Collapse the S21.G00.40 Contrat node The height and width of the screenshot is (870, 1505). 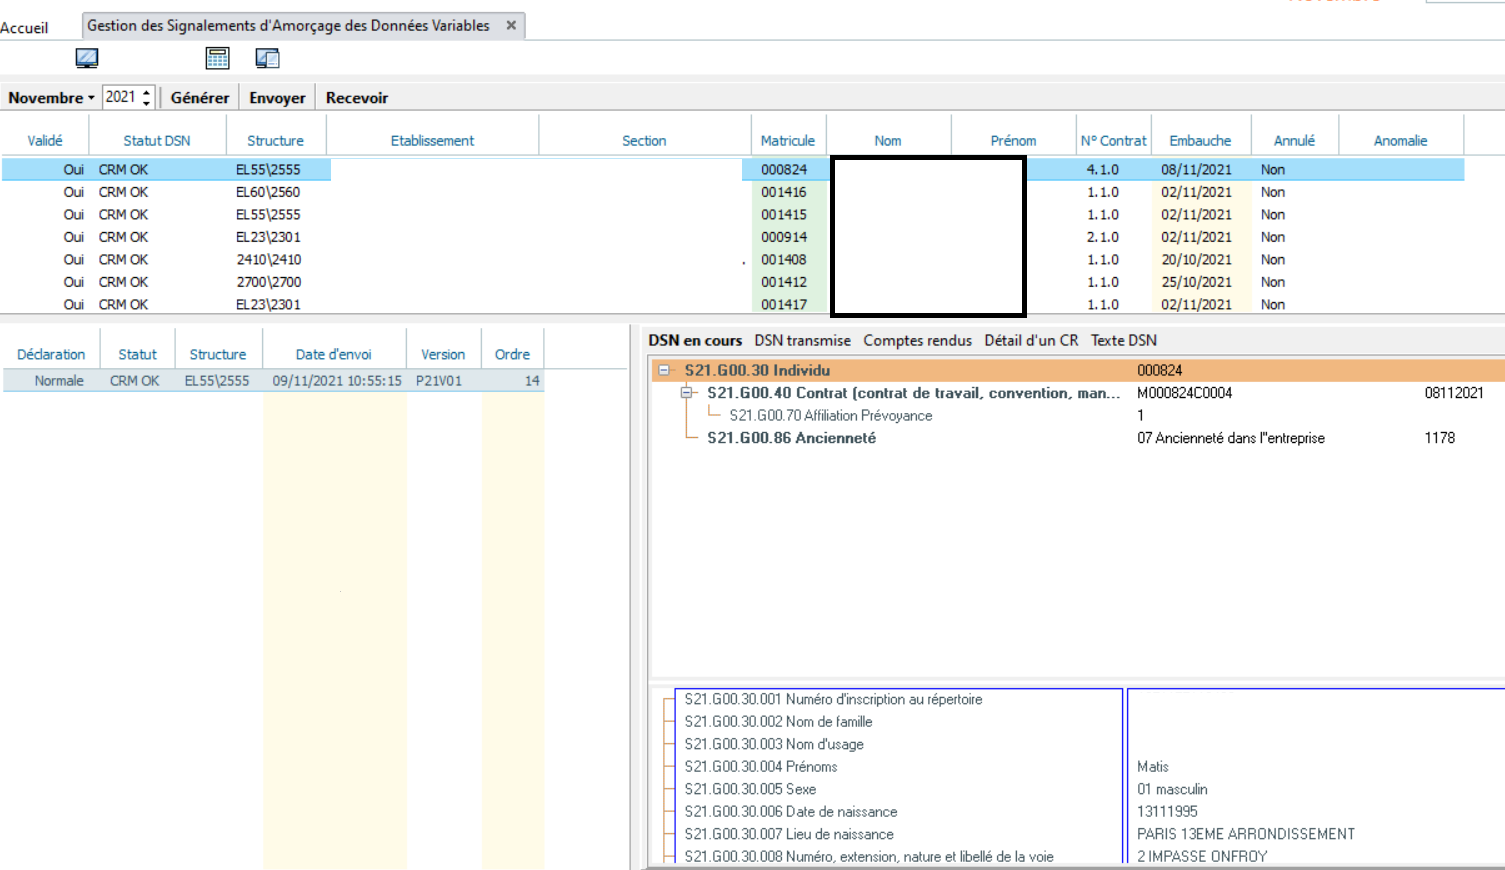pos(687,393)
